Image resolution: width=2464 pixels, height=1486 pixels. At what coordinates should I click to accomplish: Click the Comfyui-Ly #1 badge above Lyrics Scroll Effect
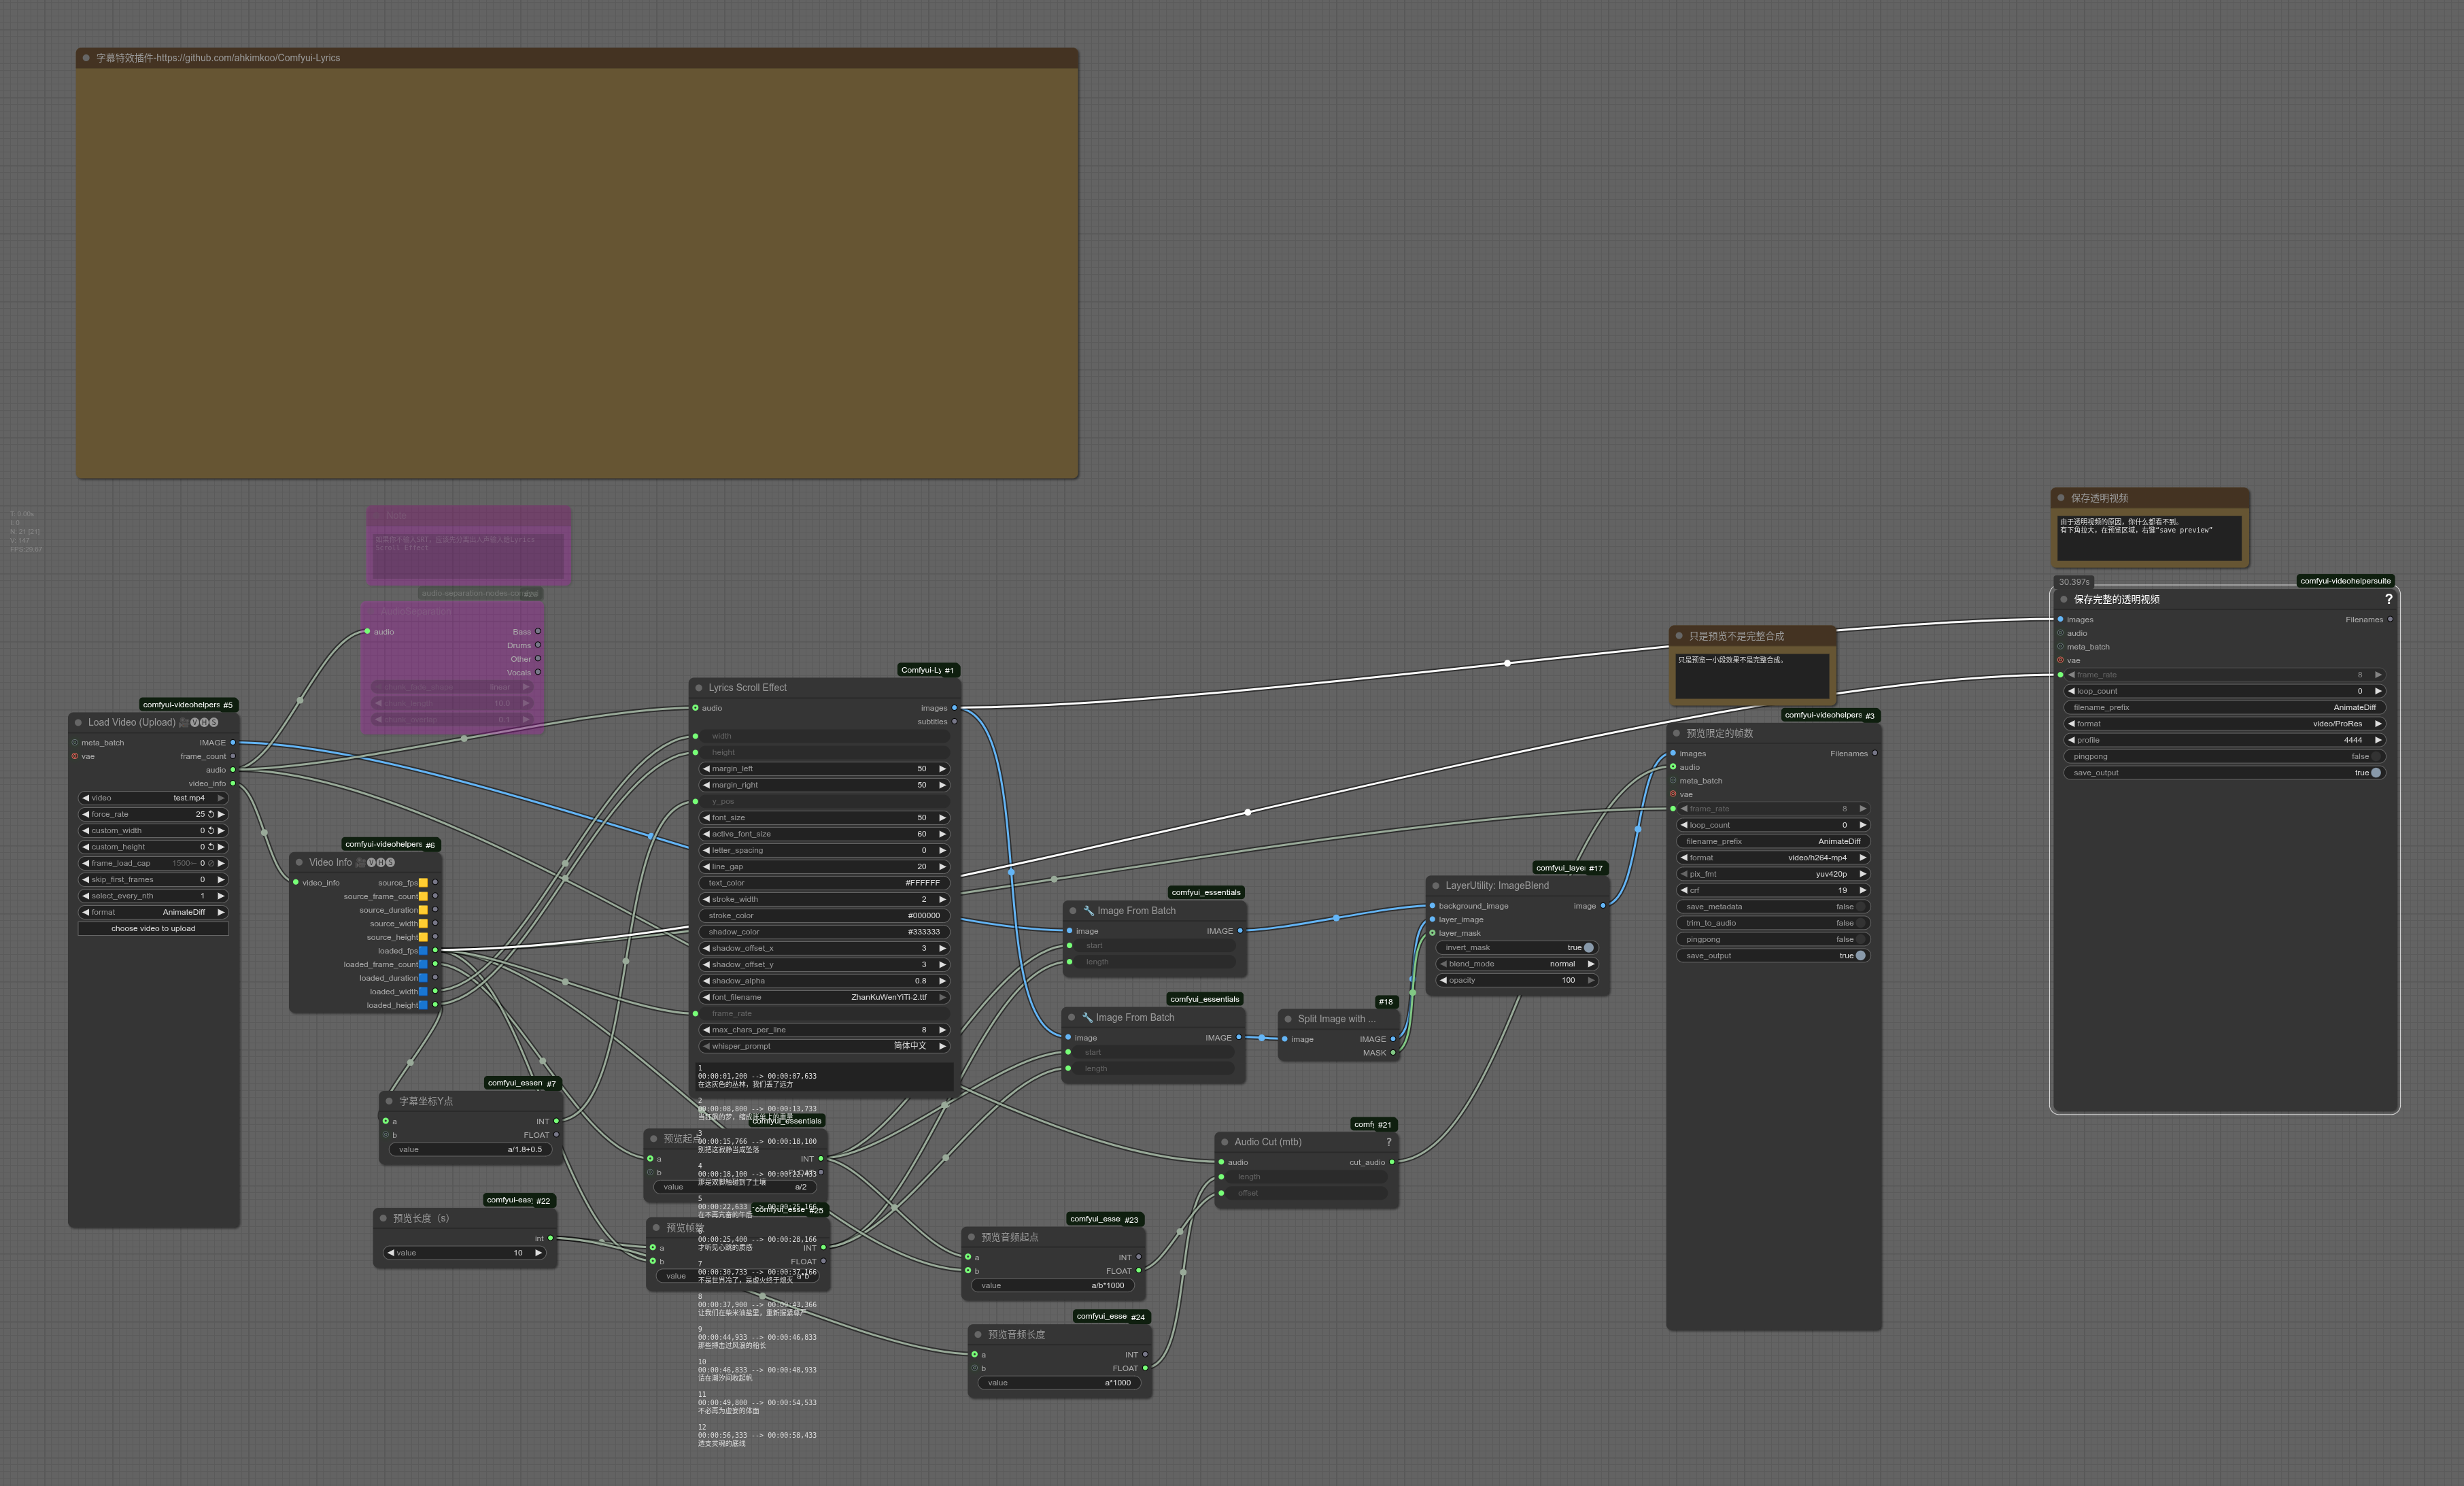tap(927, 670)
